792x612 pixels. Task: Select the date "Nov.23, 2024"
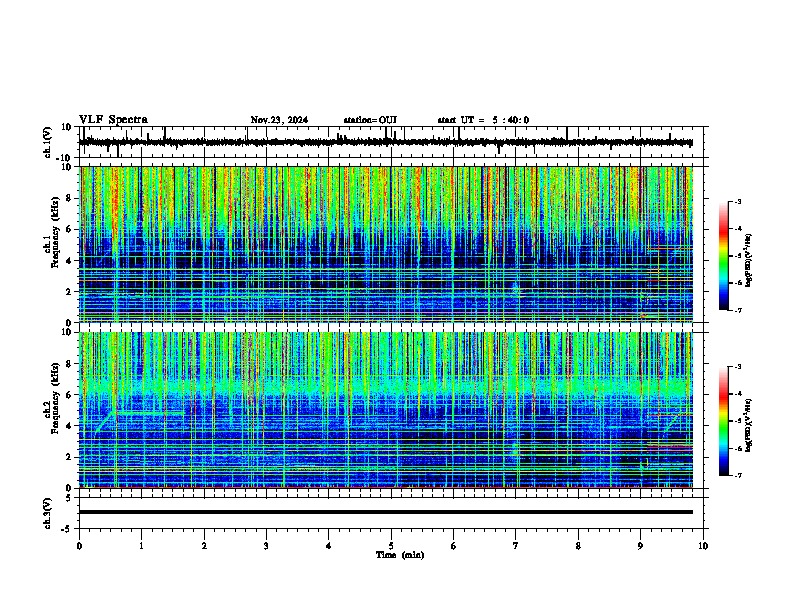point(279,120)
